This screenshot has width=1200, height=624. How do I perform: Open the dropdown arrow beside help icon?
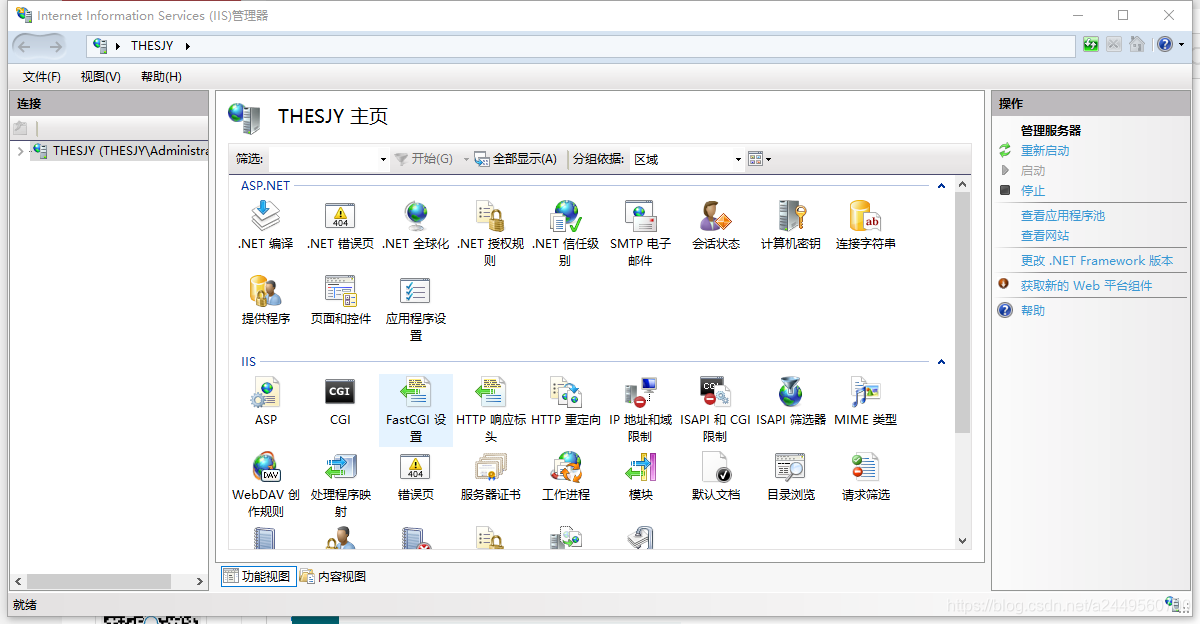point(1181,45)
